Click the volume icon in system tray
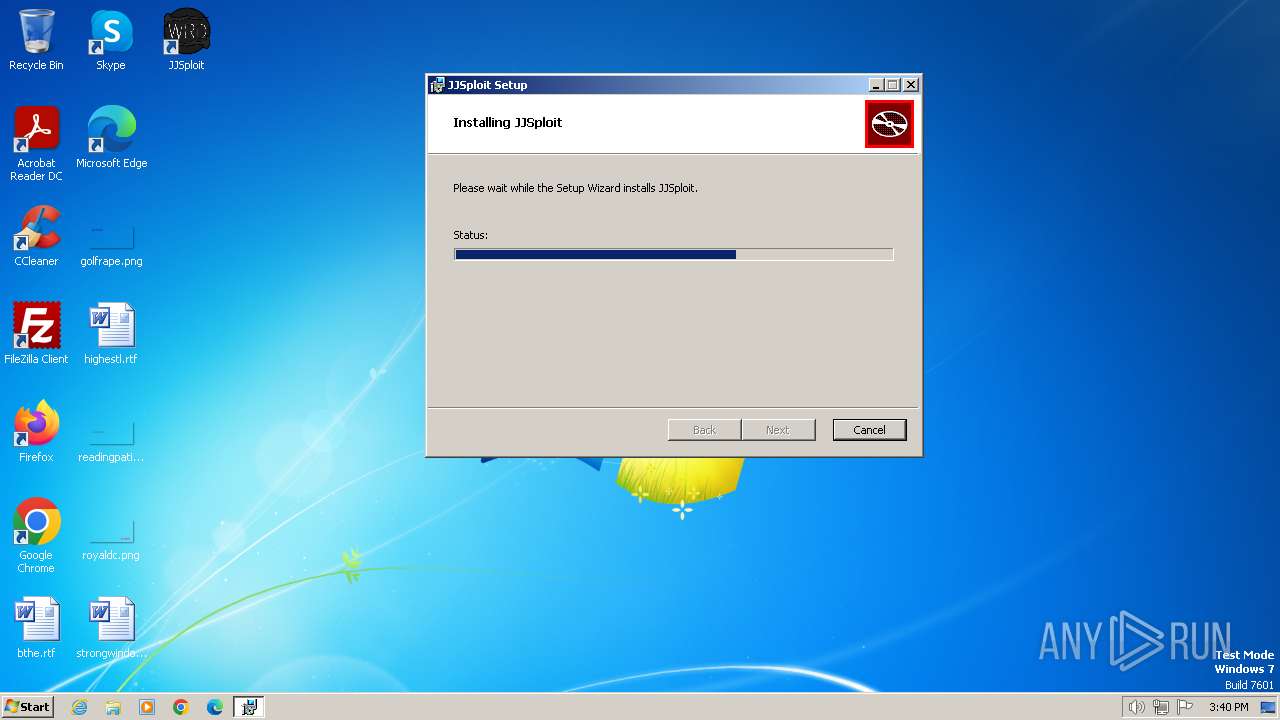The width and height of the screenshot is (1280, 720). click(x=1136, y=707)
